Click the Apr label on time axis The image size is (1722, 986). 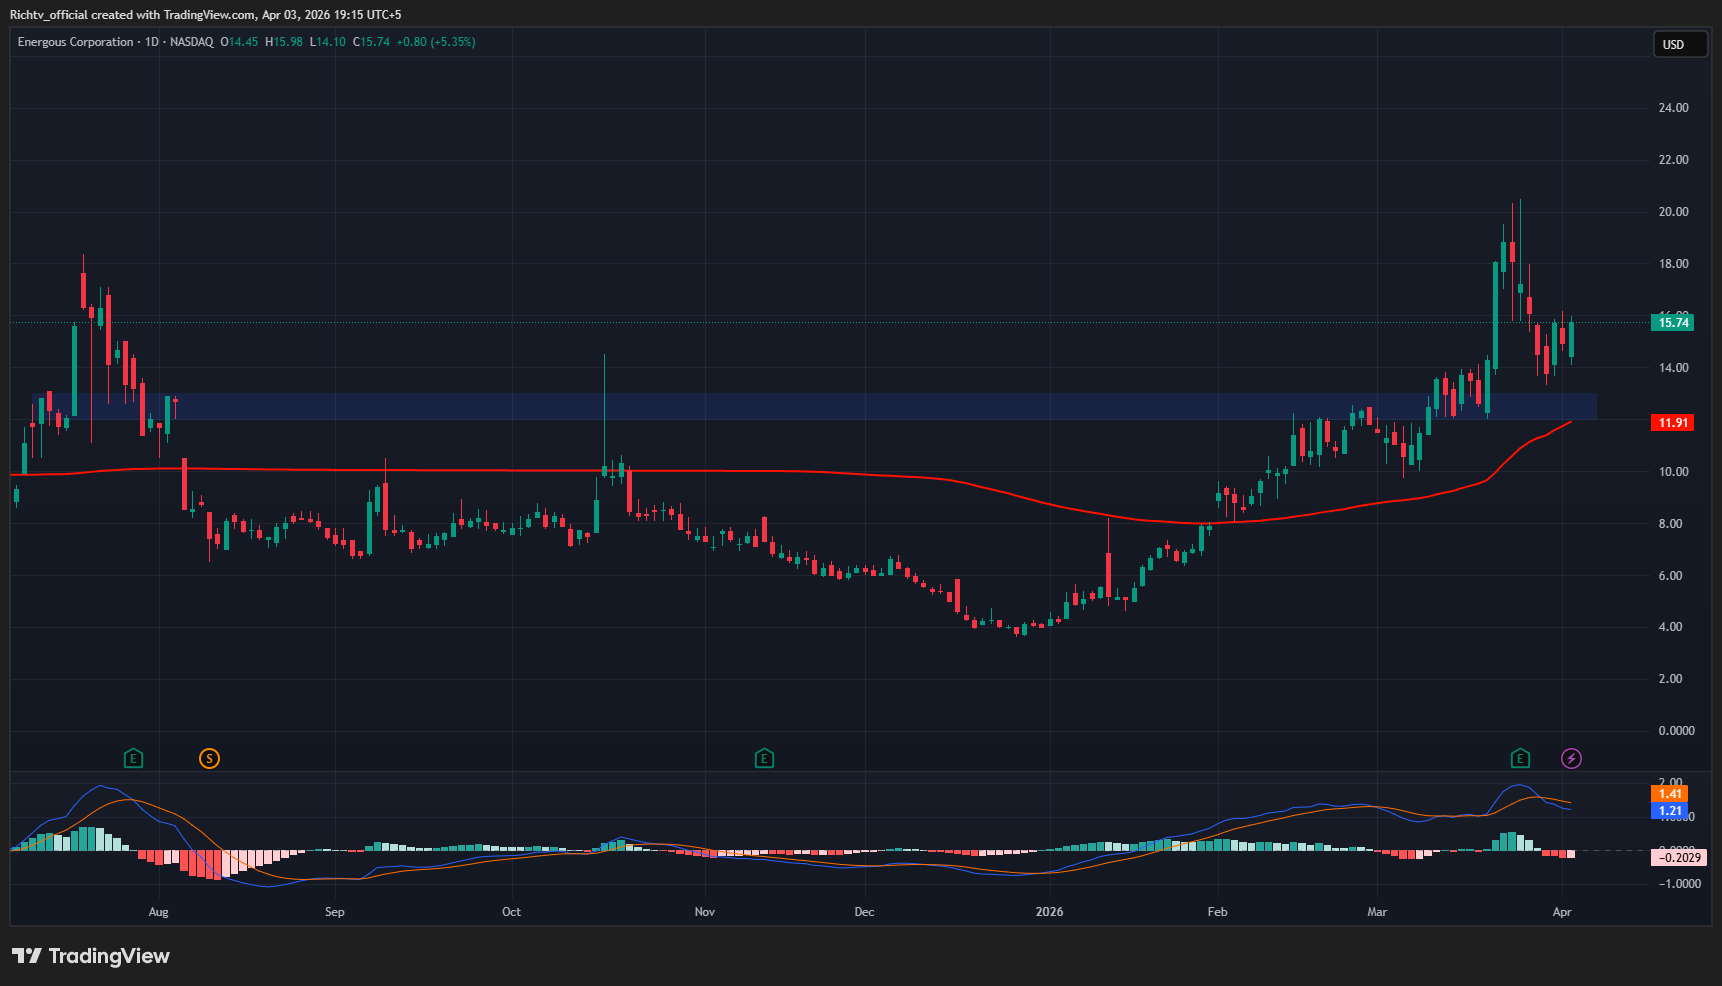point(1562,912)
